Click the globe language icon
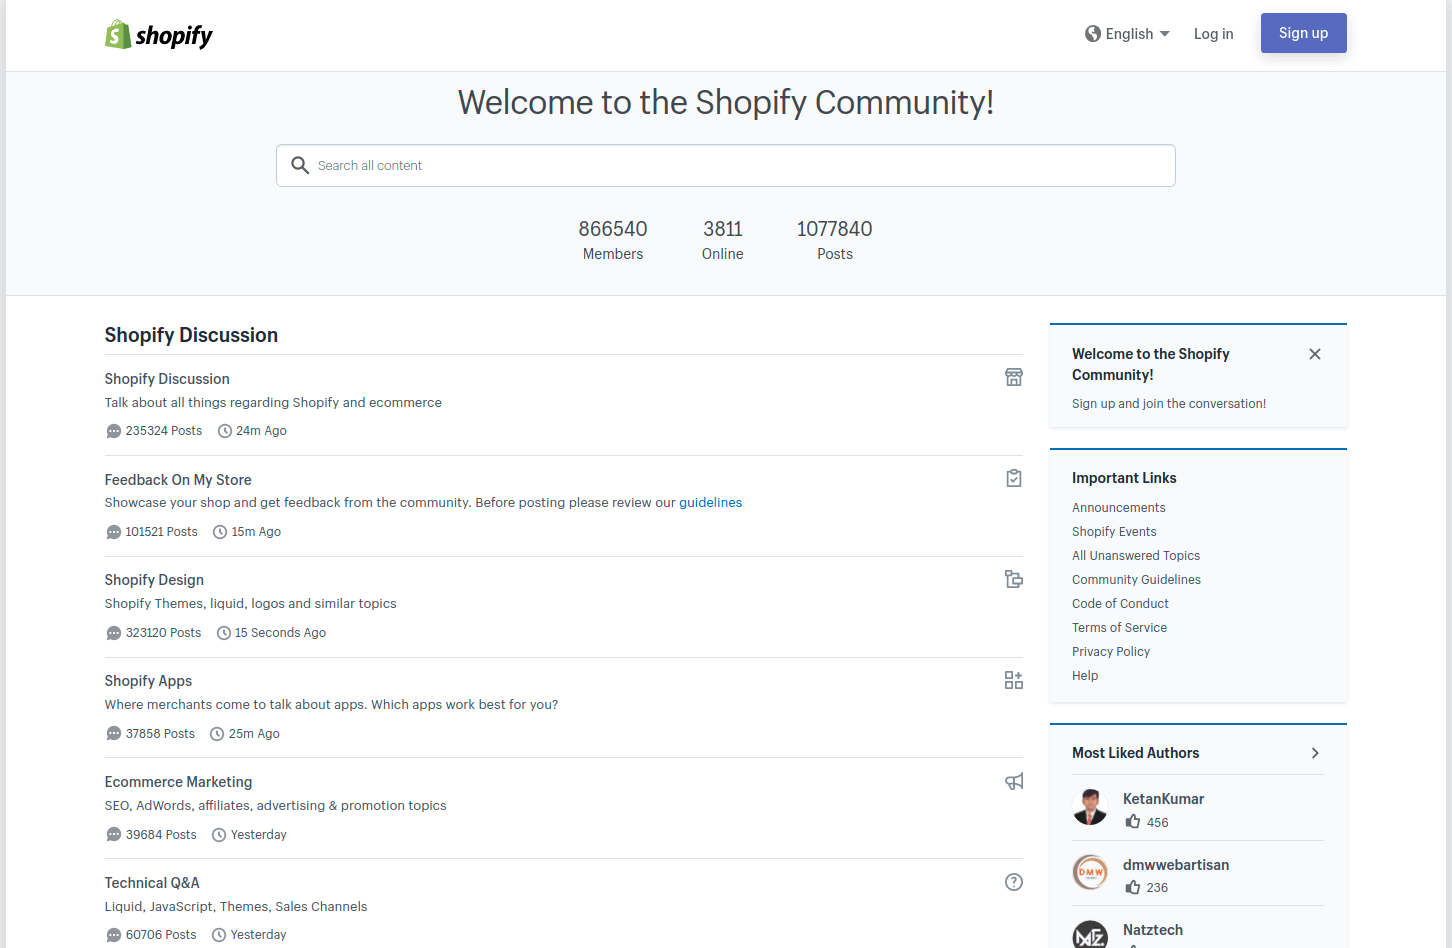The height and width of the screenshot is (948, 1452). 1093,34
